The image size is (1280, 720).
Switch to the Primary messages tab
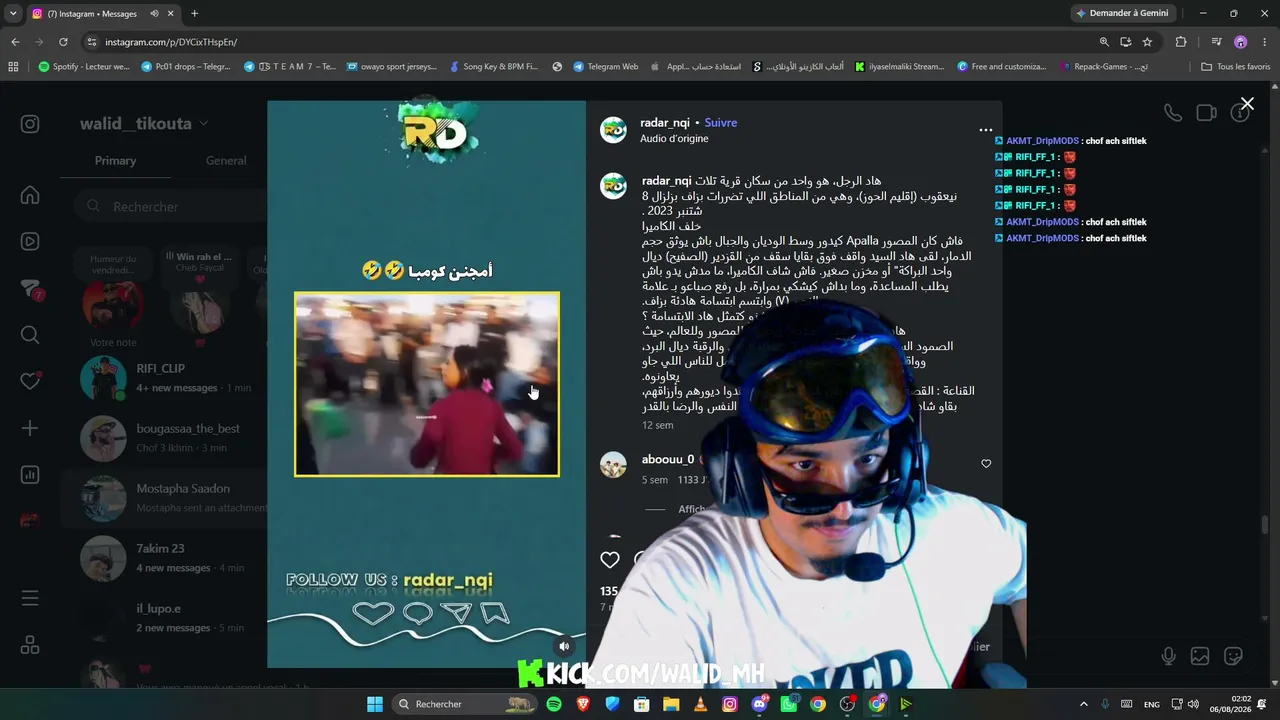click(115, 161)
